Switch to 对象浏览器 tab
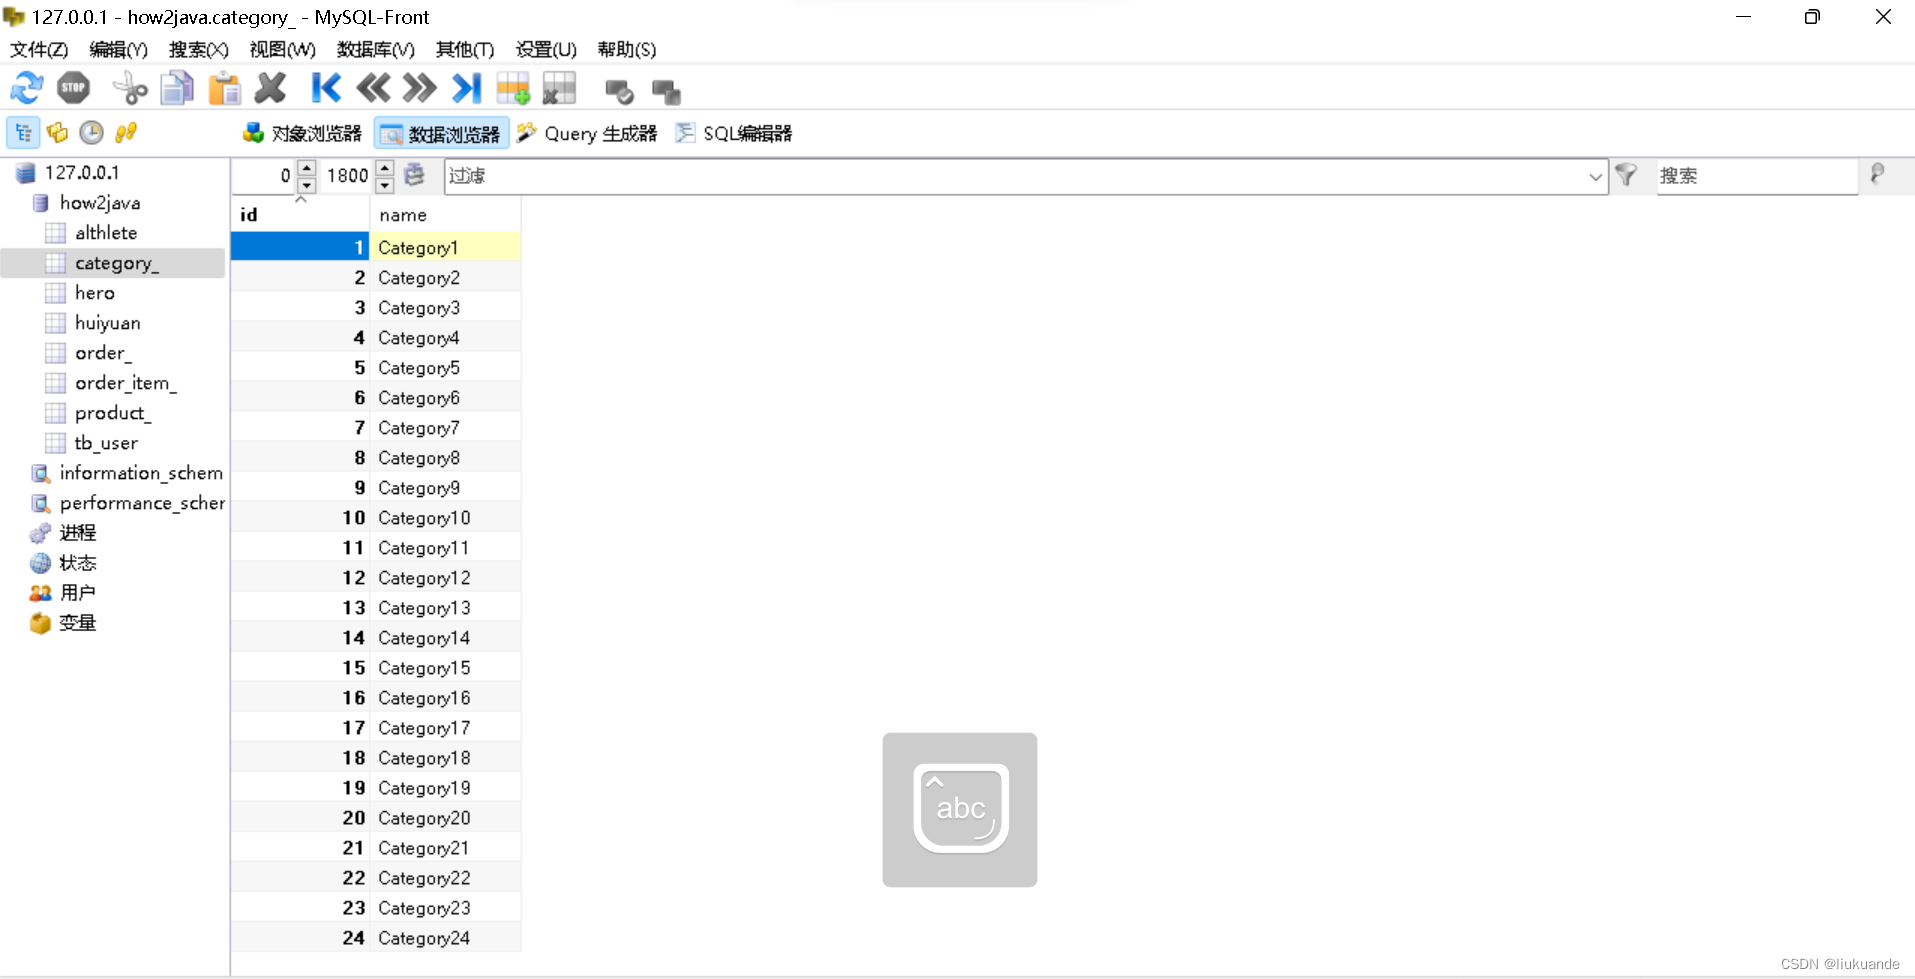1915x979 pixels. click(302, 133)
